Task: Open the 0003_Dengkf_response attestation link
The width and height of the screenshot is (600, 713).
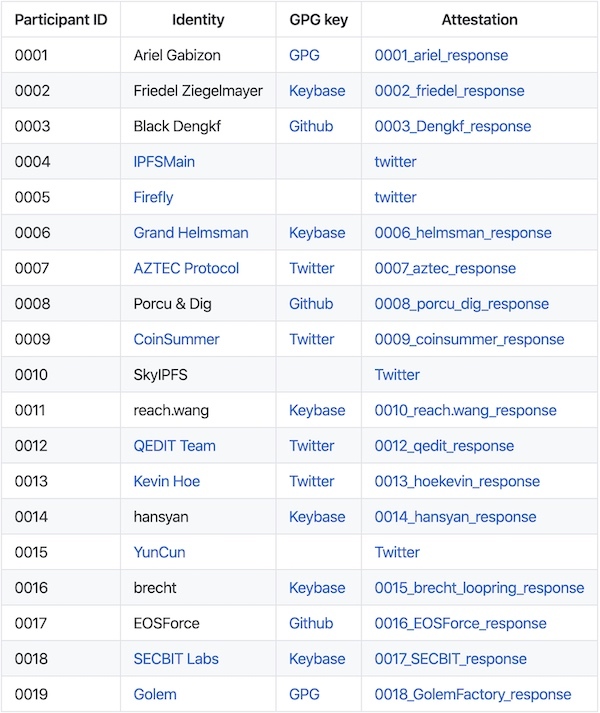Action: [452, 126]
